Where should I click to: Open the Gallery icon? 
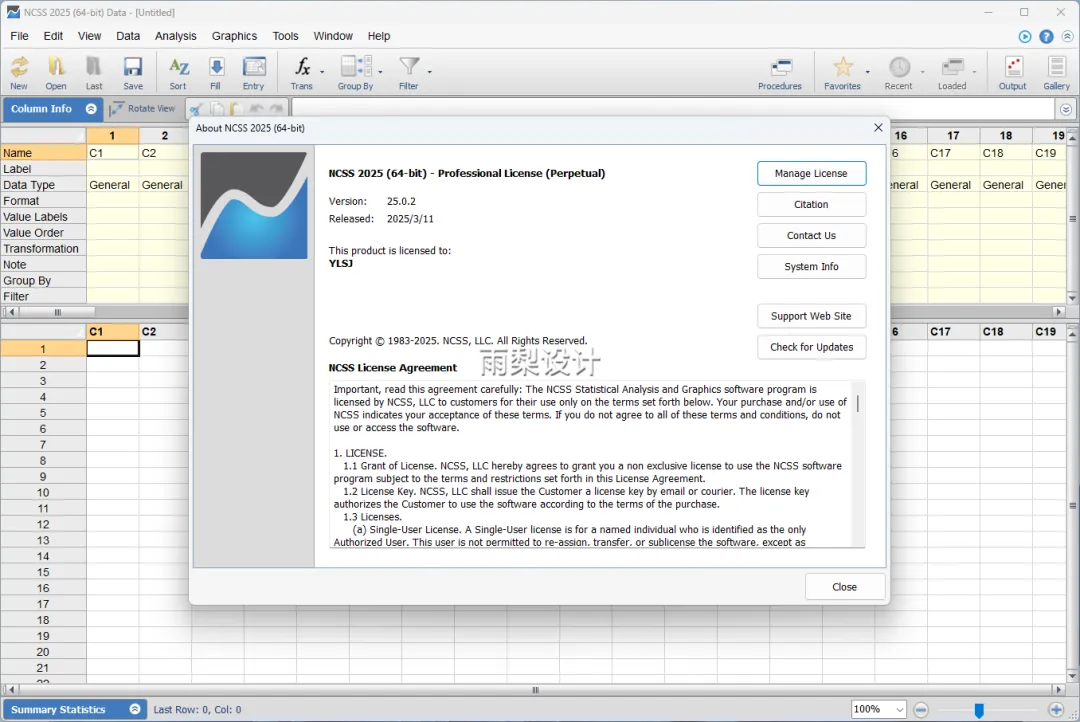point(1056,72)
